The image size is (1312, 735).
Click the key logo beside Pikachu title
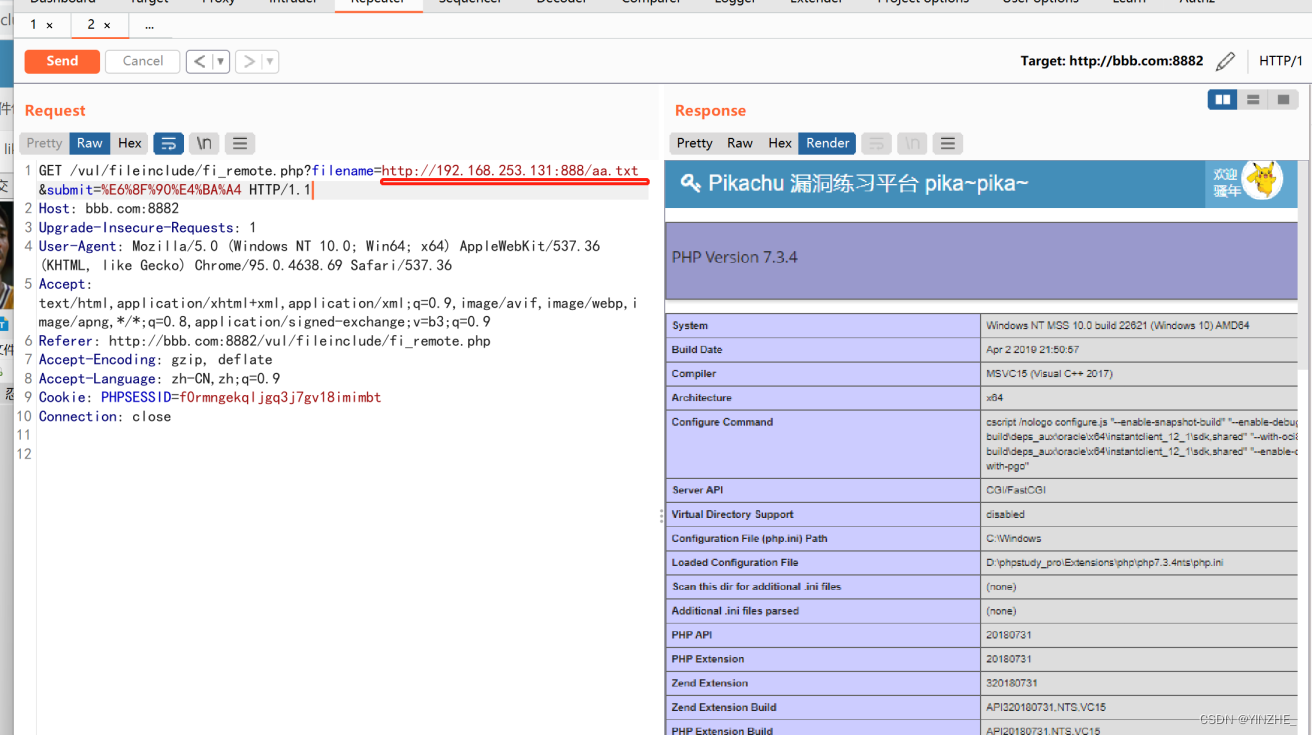(690, 183)
